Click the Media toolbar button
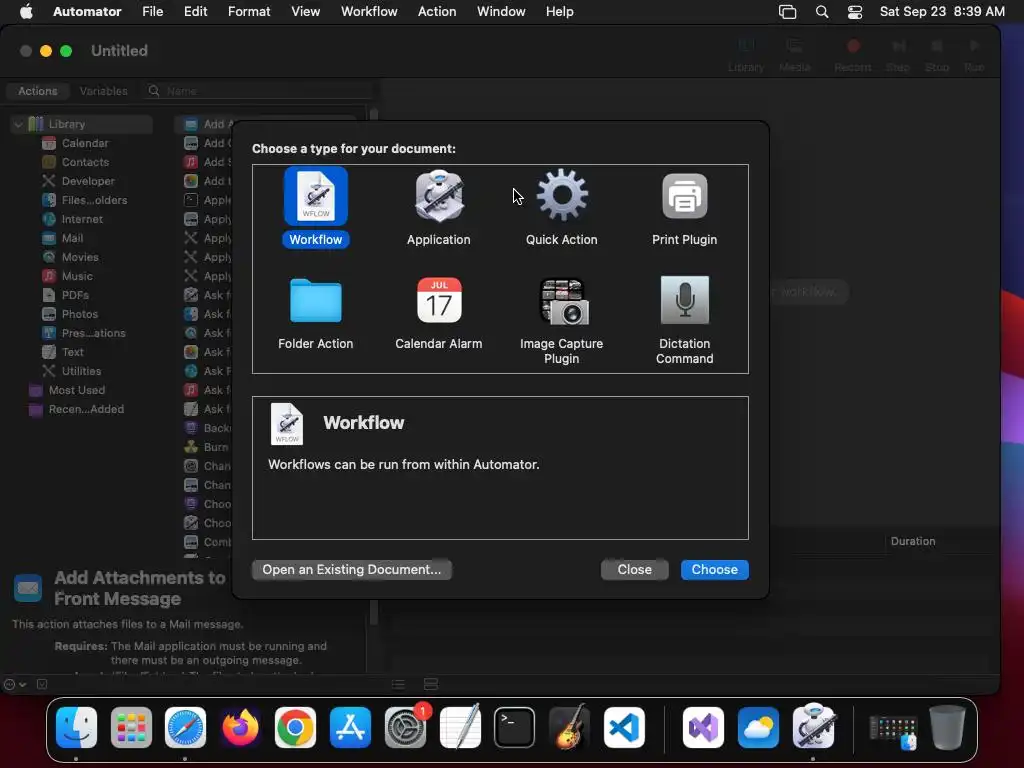The height and width of the screenshot is (768, 1024). pos(795,55)
